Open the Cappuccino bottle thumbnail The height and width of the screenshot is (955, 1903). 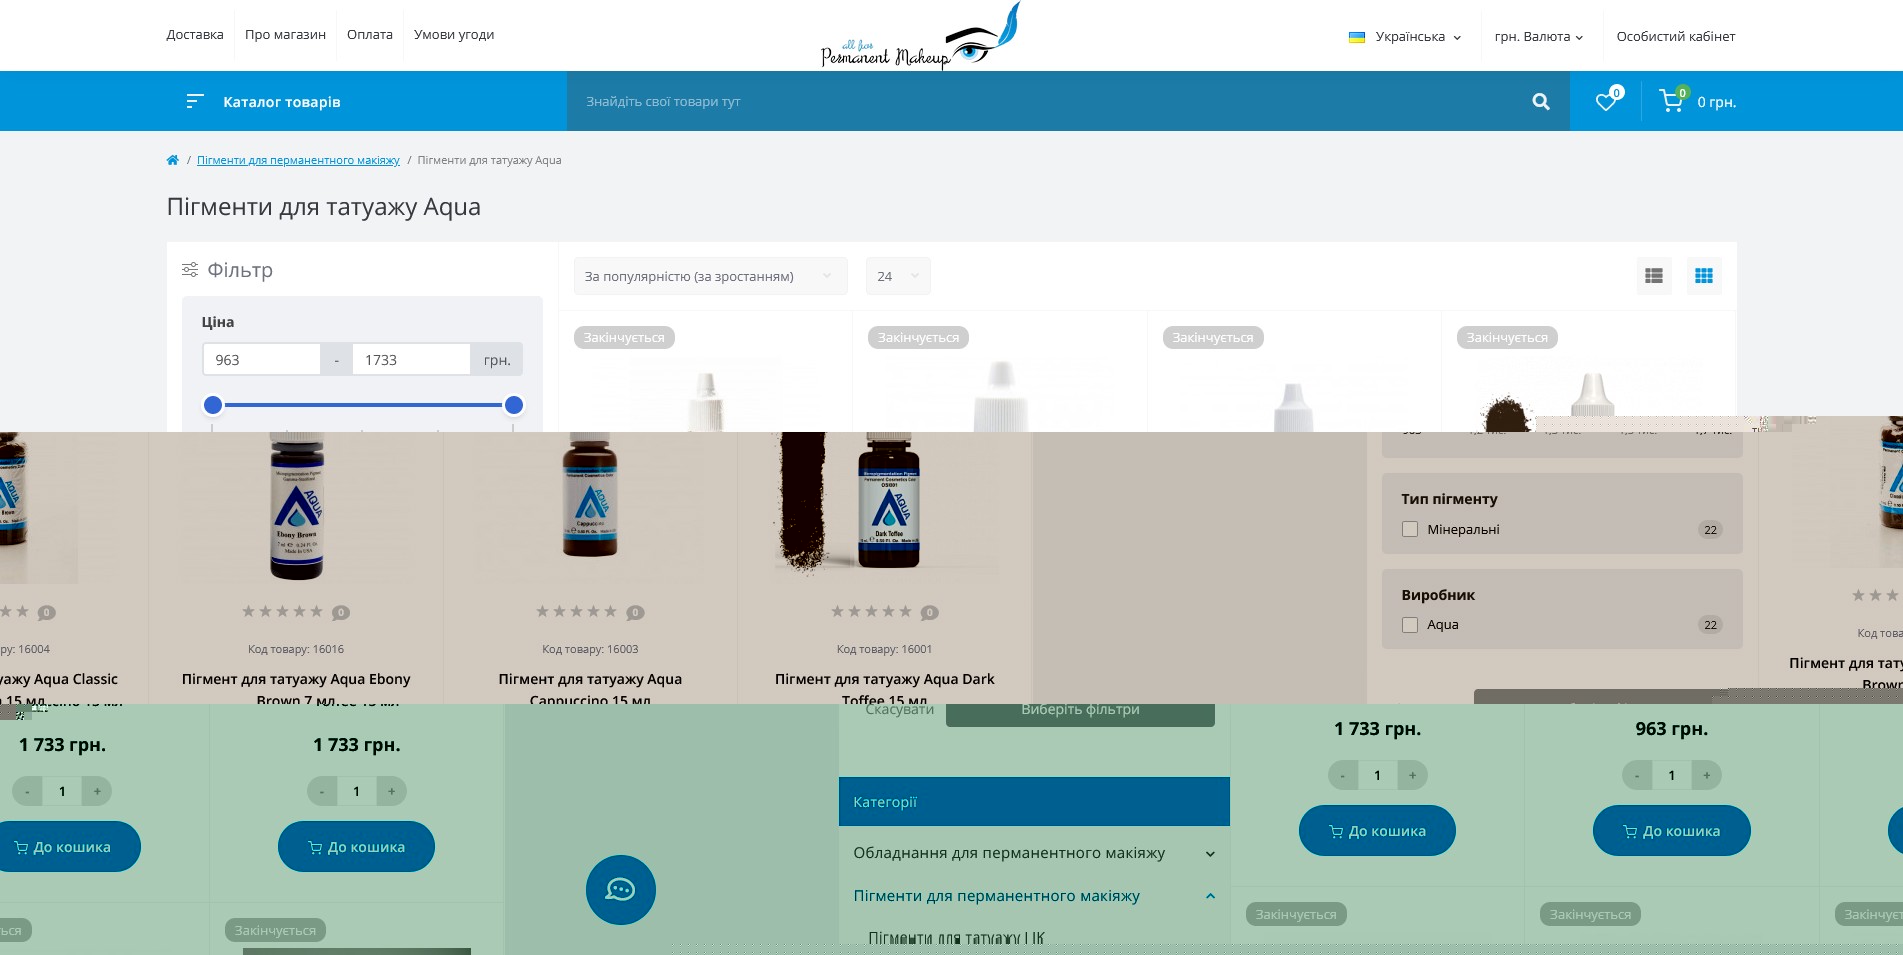point(590,495)
